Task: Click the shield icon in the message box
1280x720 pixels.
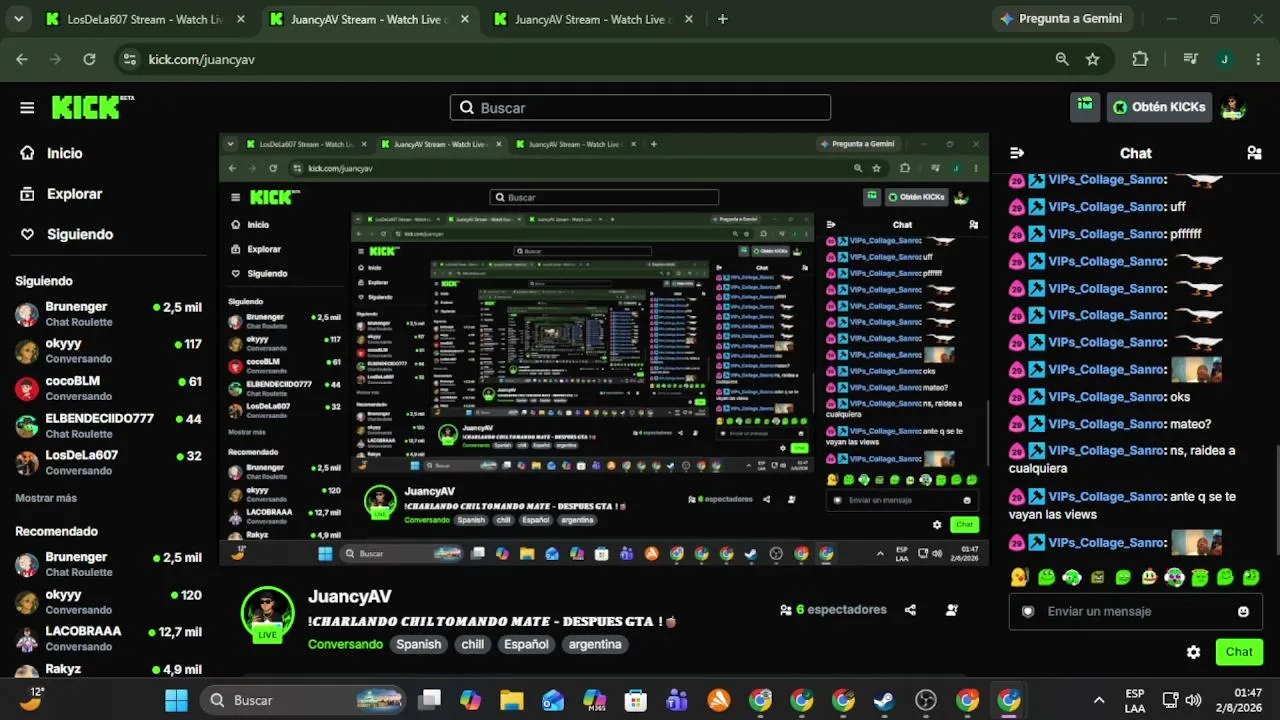Action: (1028, 612)
